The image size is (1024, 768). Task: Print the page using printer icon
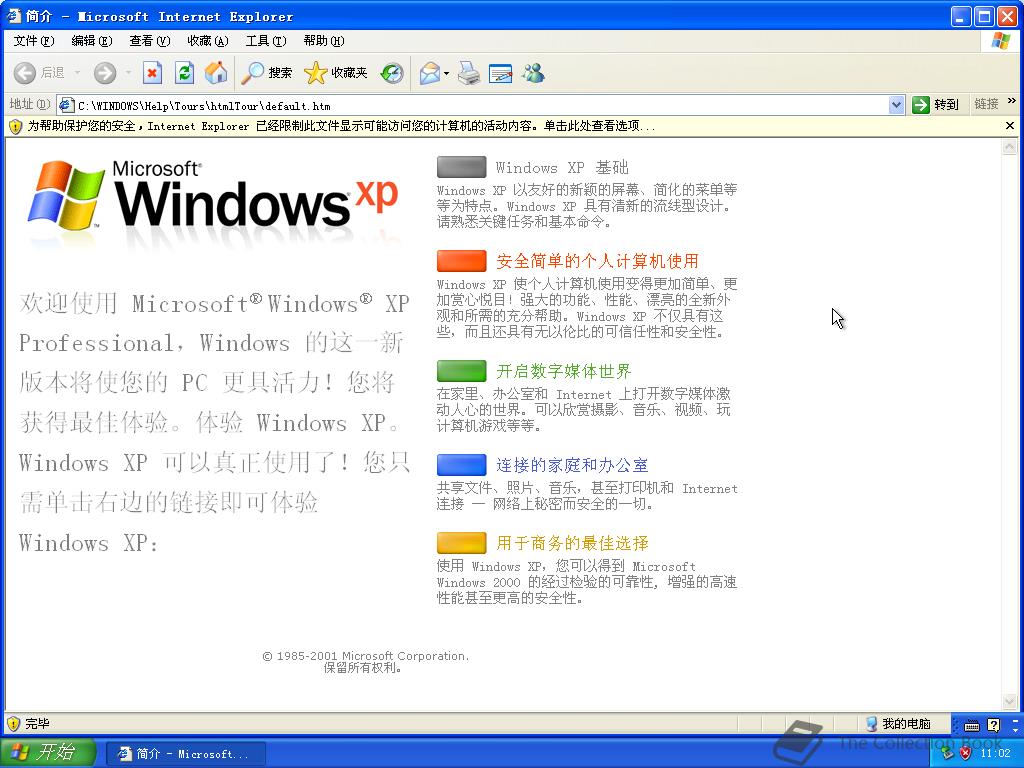coord(468,72)
